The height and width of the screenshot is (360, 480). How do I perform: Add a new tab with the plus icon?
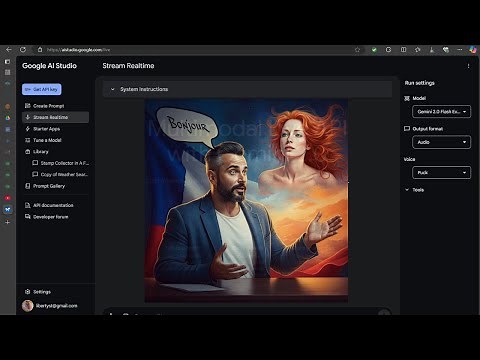pos(8,222)
